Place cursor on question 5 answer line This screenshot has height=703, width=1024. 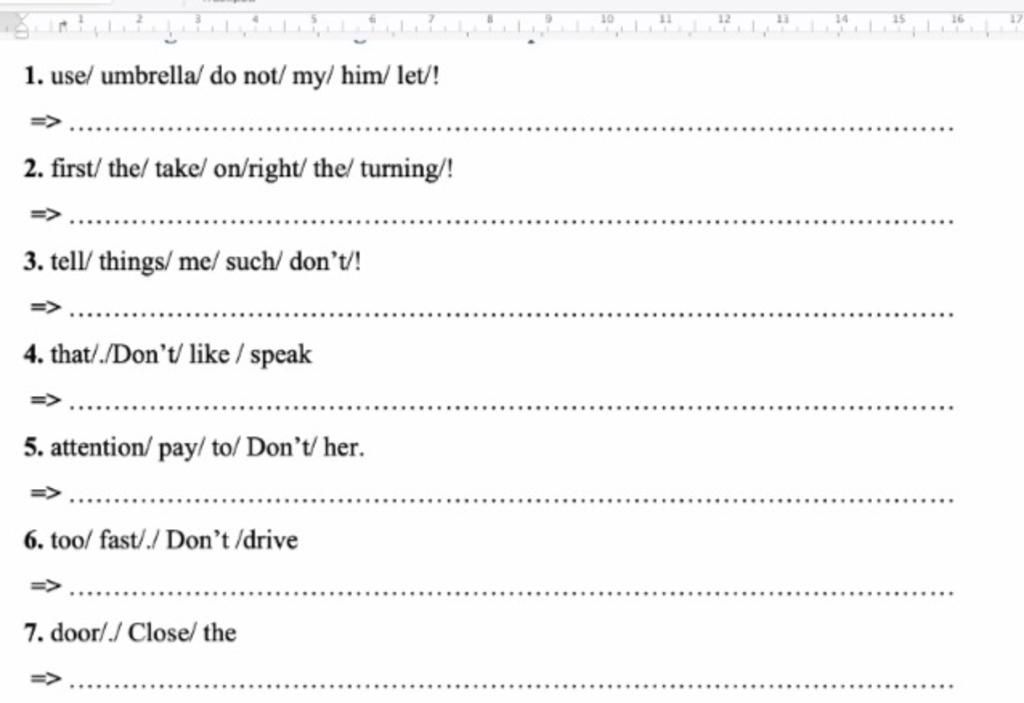coord(514,496)
